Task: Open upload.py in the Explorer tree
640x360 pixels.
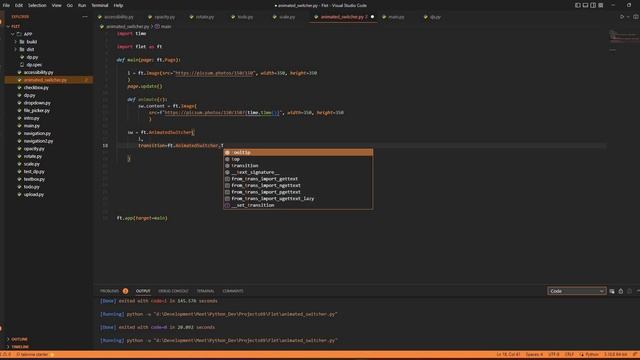Action: pyautogui.click(x=49, y=195)
